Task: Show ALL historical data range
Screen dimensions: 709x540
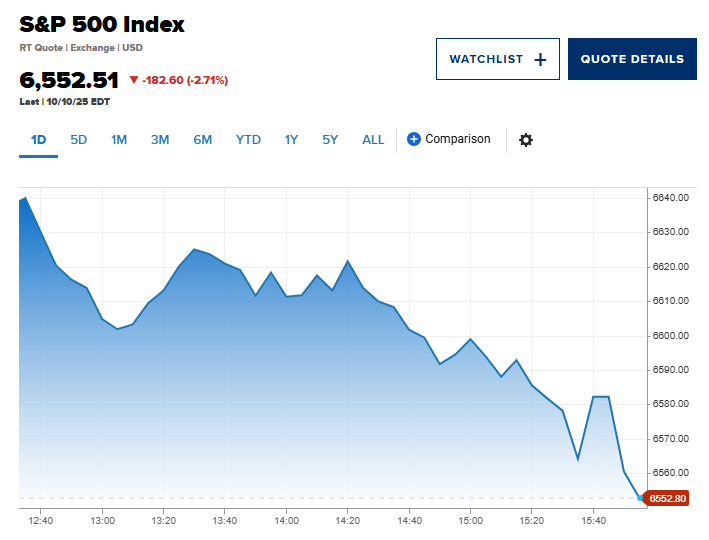Action: pos(373,140)
